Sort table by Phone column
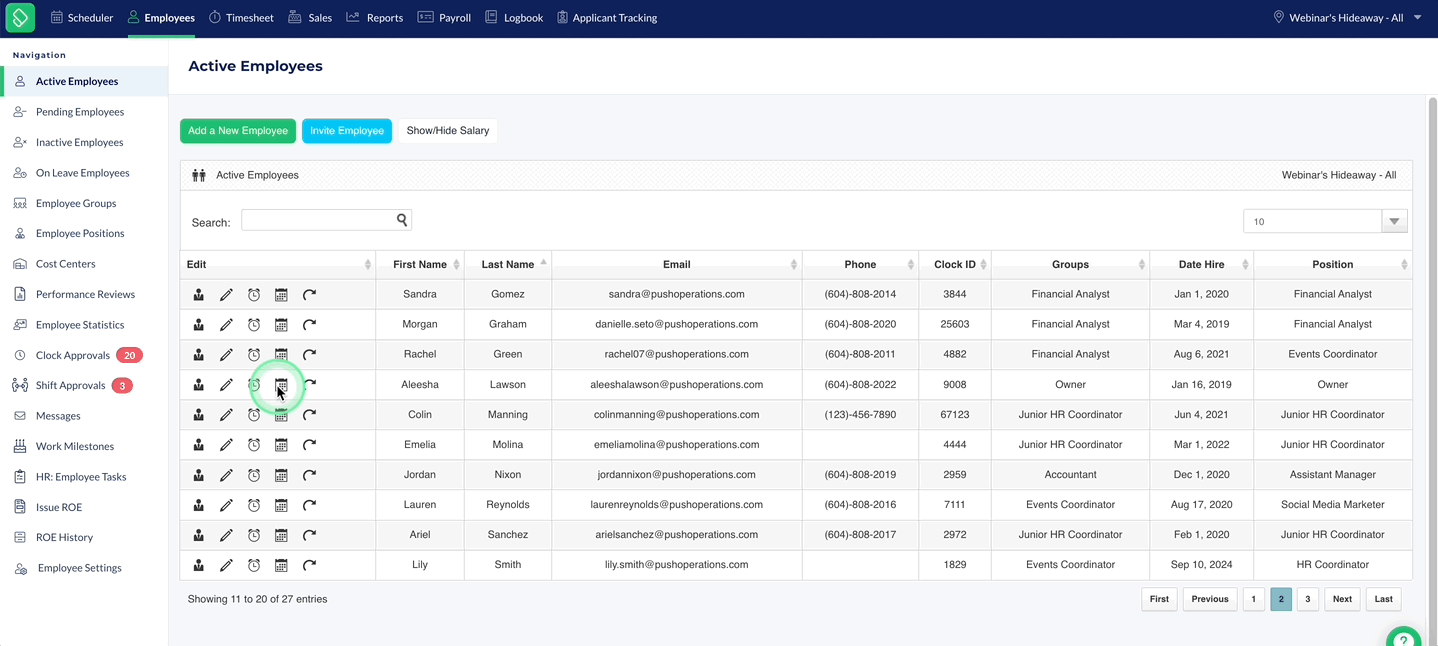The height and width of the screenshot is (646, 1438). pos(860,265)
